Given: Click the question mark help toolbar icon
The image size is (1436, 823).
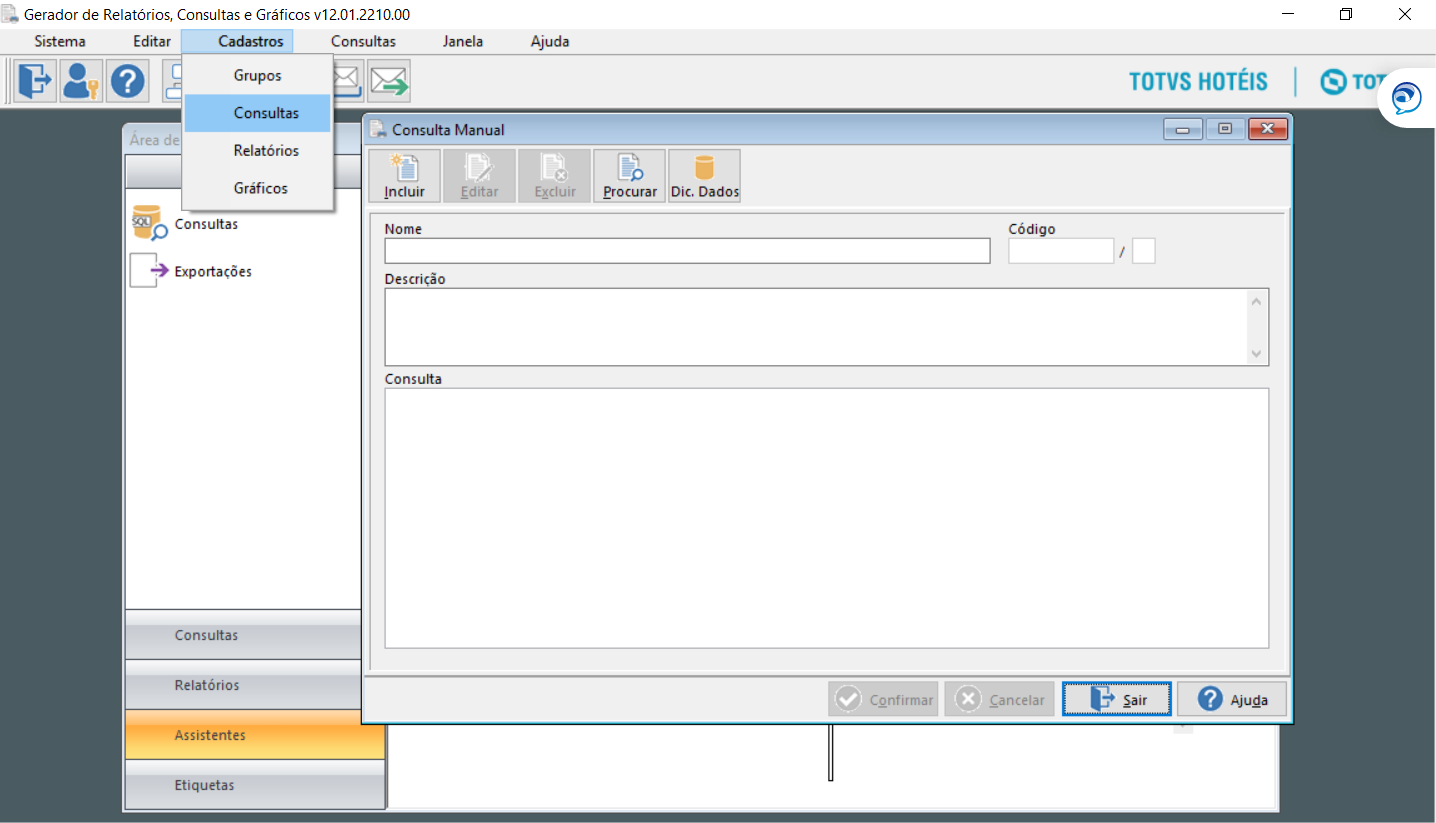Looking at the screenshot, I should coord(128,81).
